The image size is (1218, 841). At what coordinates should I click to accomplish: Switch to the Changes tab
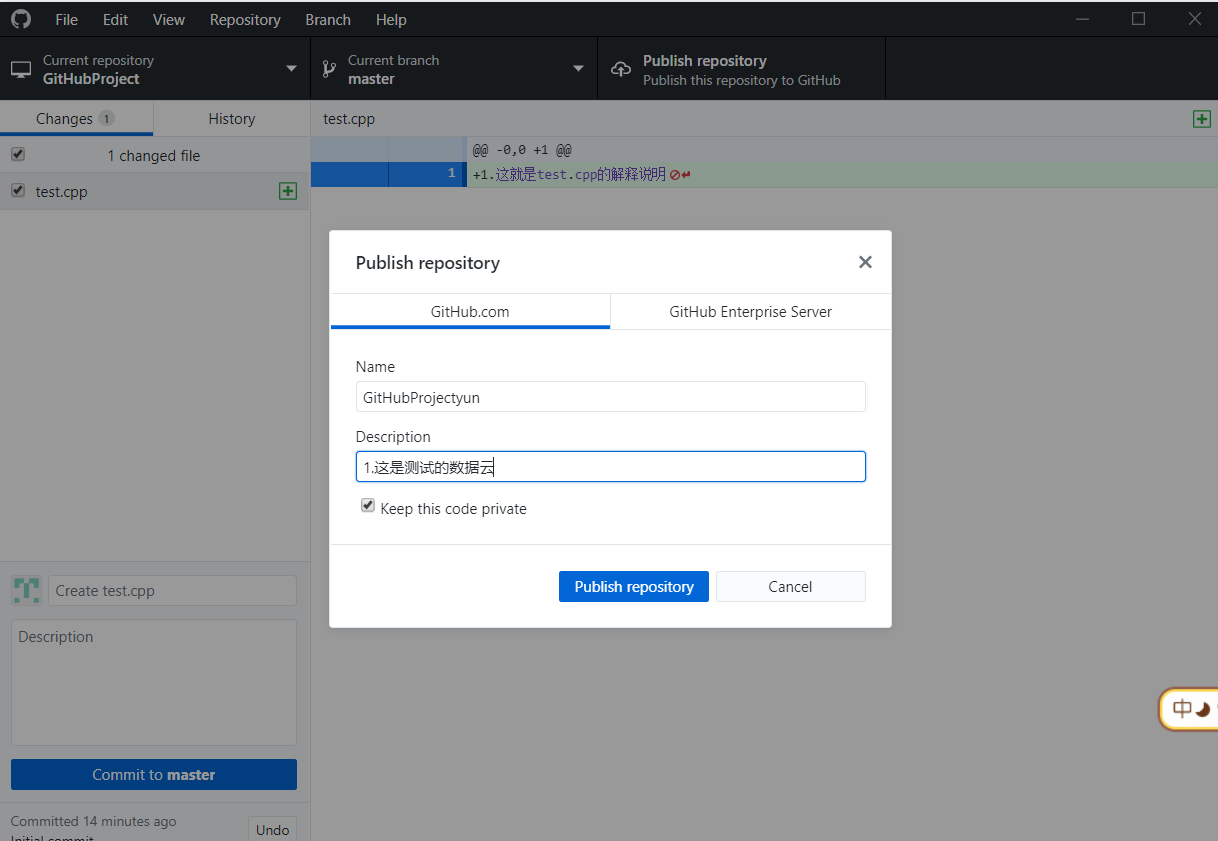(x=76, y=118)
